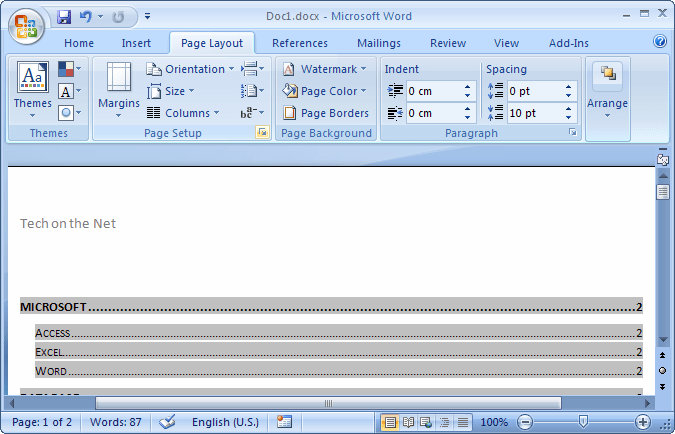Increase Spacing Before value
The height and width of the screenshot is (434, 675).
pos(569,87)
